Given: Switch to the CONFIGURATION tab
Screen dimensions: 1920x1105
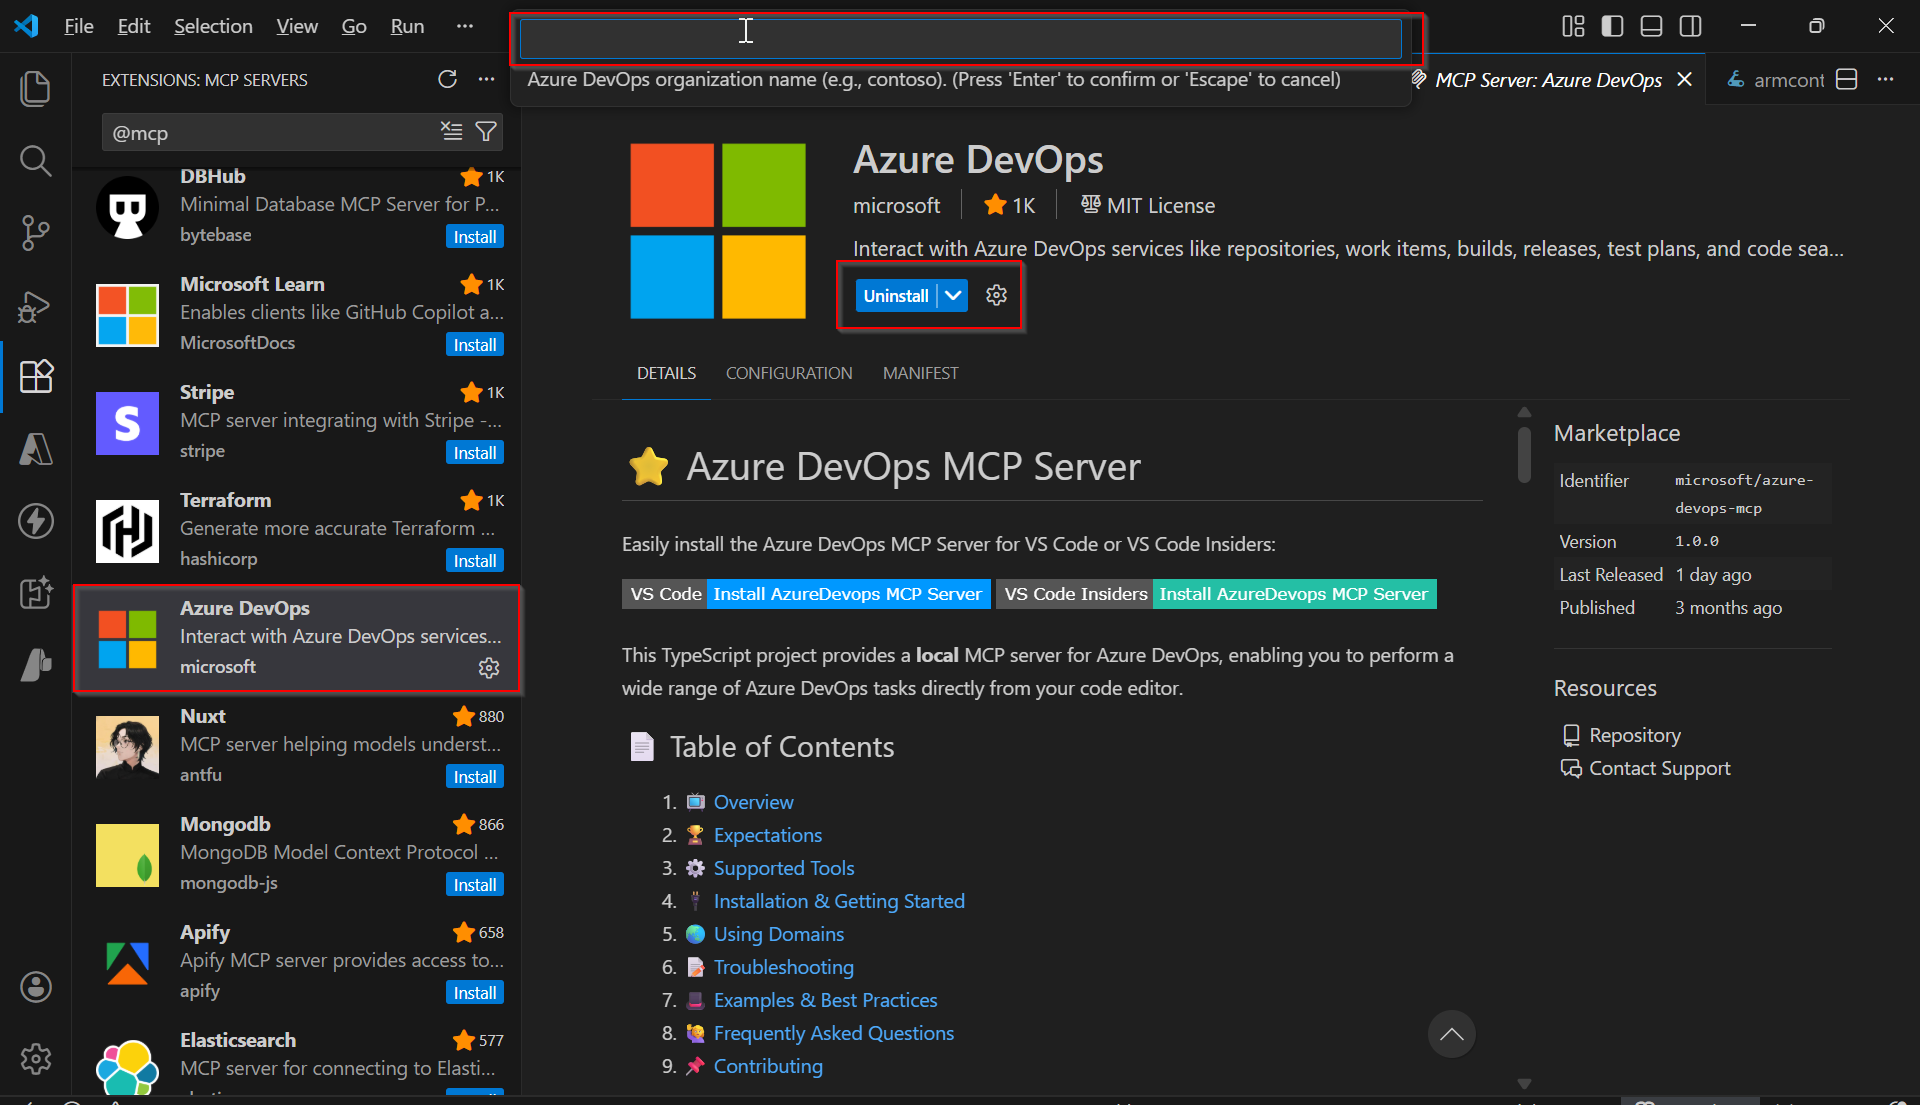Looking at the screenshot, I should (788, 373).
